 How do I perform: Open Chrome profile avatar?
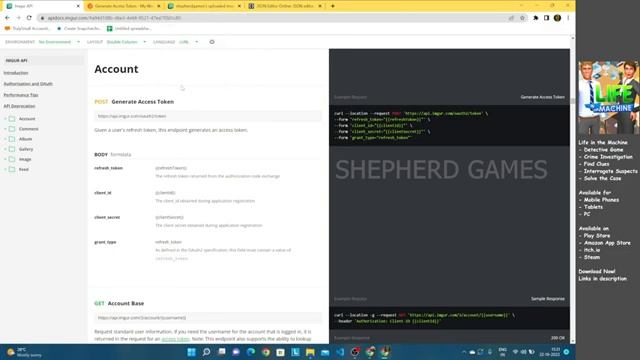pyautogui.click(x=557, y=18)
